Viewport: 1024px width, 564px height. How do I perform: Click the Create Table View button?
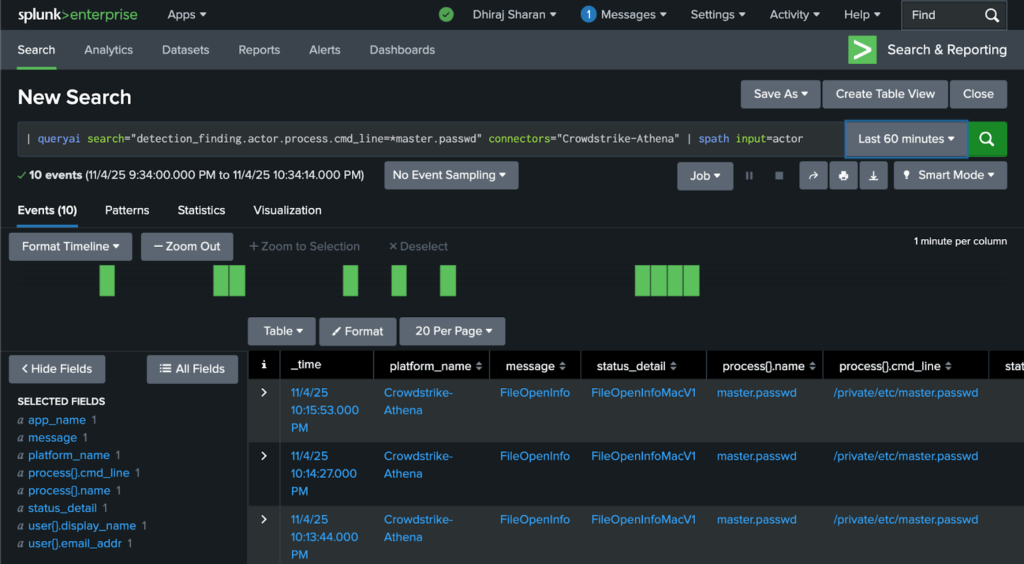pyautogui.click(x=885, y=94)
